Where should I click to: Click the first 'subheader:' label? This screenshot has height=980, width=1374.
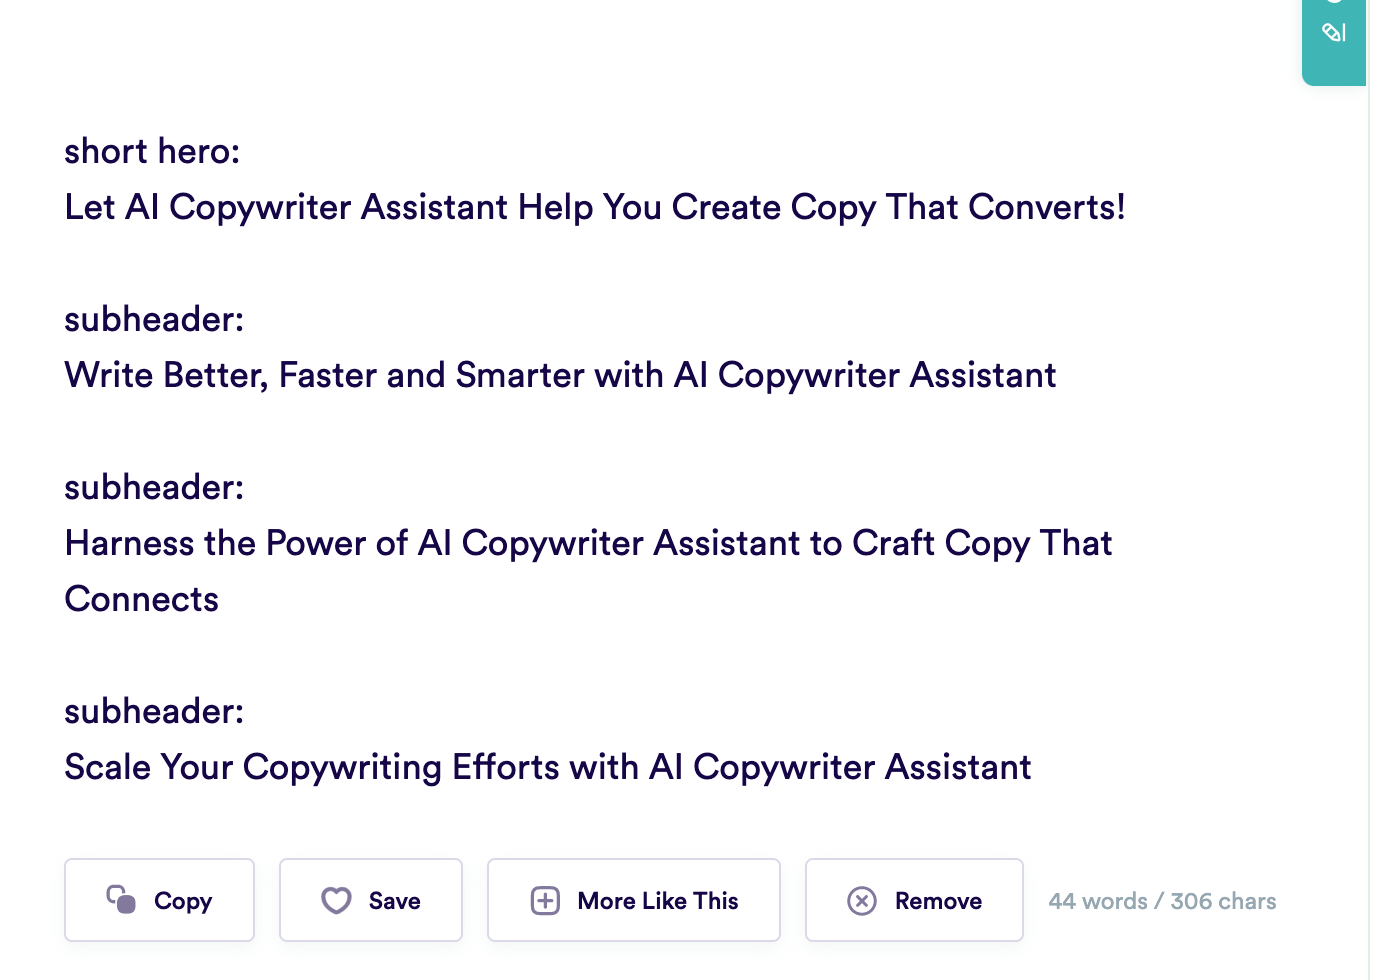click(x=154, y=319)
